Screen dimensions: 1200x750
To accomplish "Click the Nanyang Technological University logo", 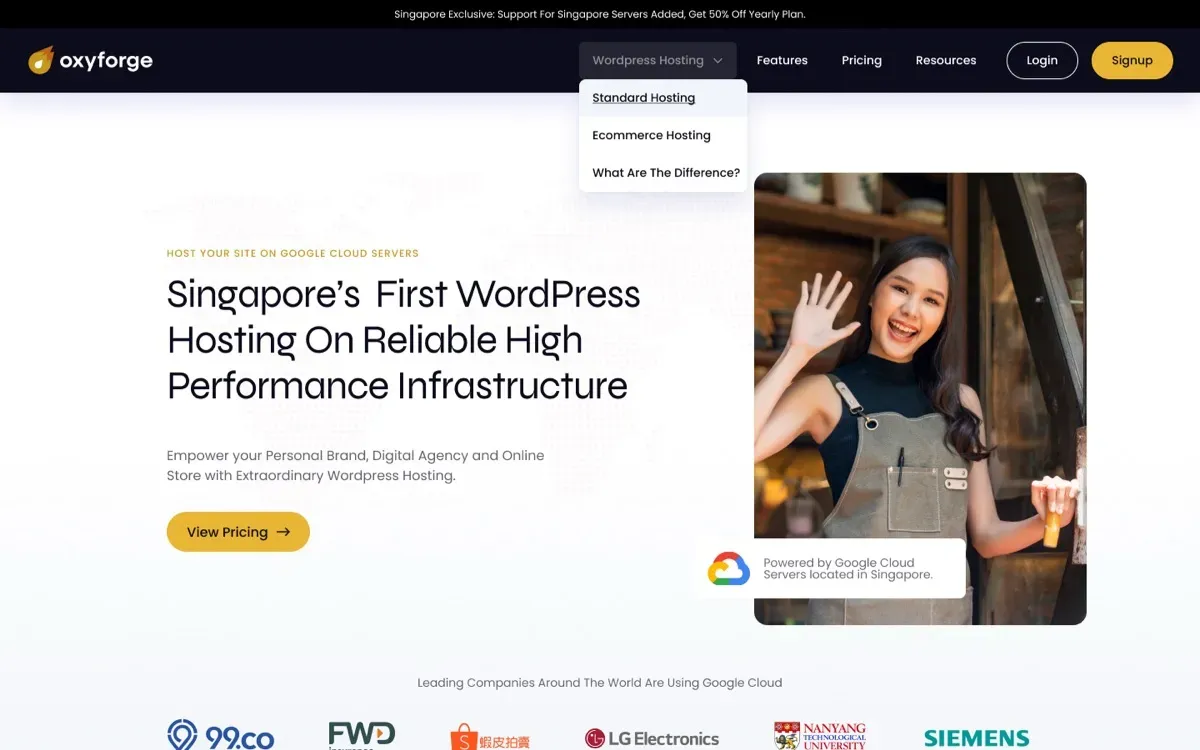I will pyautogui.click(x=820, y=736).
